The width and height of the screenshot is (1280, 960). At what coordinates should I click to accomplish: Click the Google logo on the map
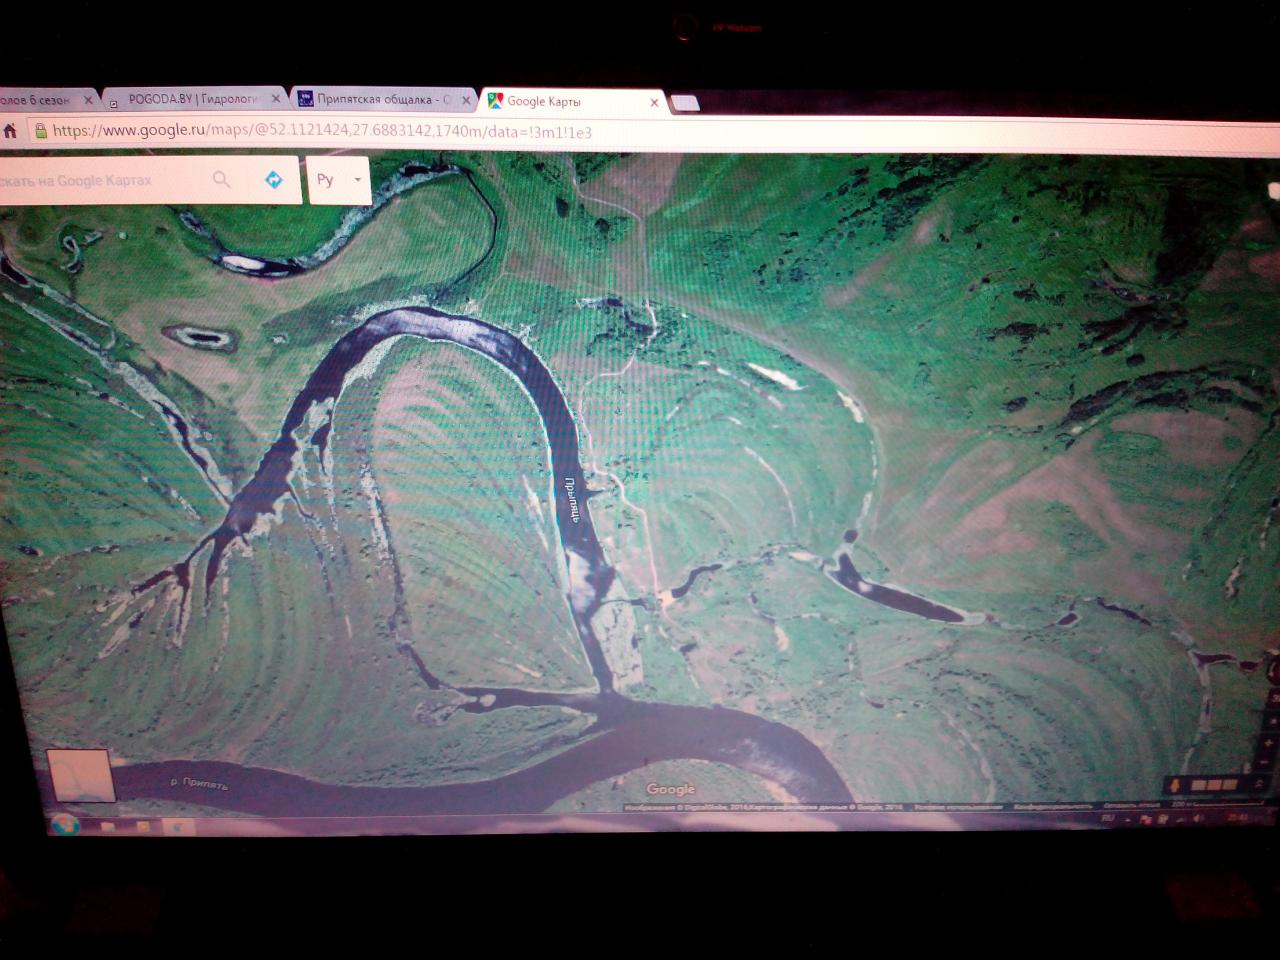(670, 789)
